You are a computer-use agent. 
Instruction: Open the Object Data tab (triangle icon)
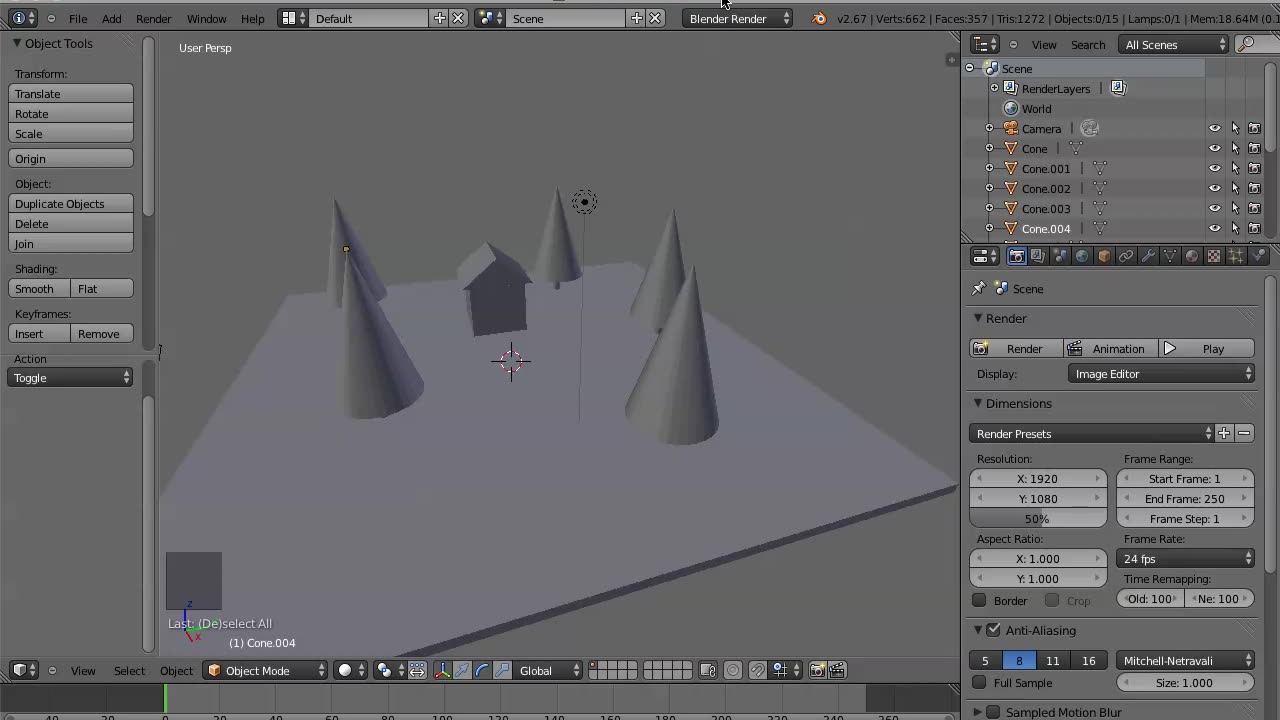point(1170,257)
